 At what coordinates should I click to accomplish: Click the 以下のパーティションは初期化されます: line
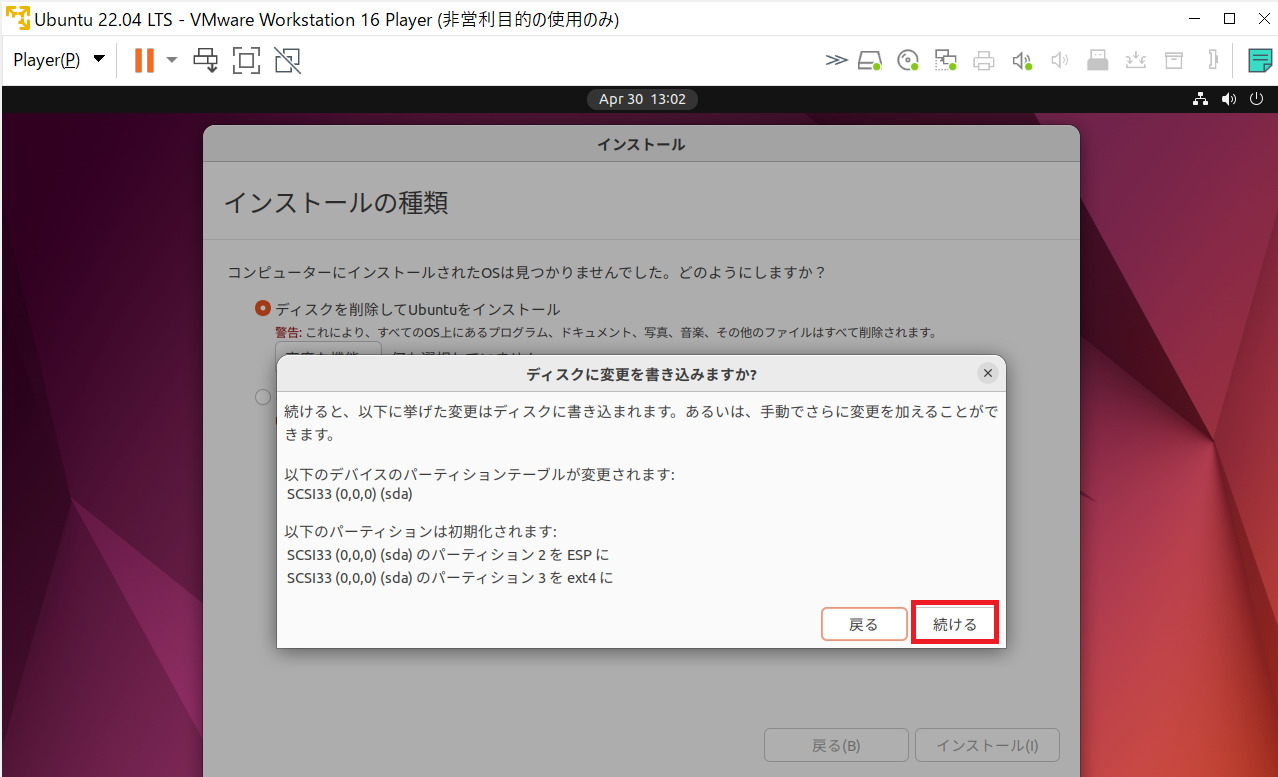coord(421,531)
